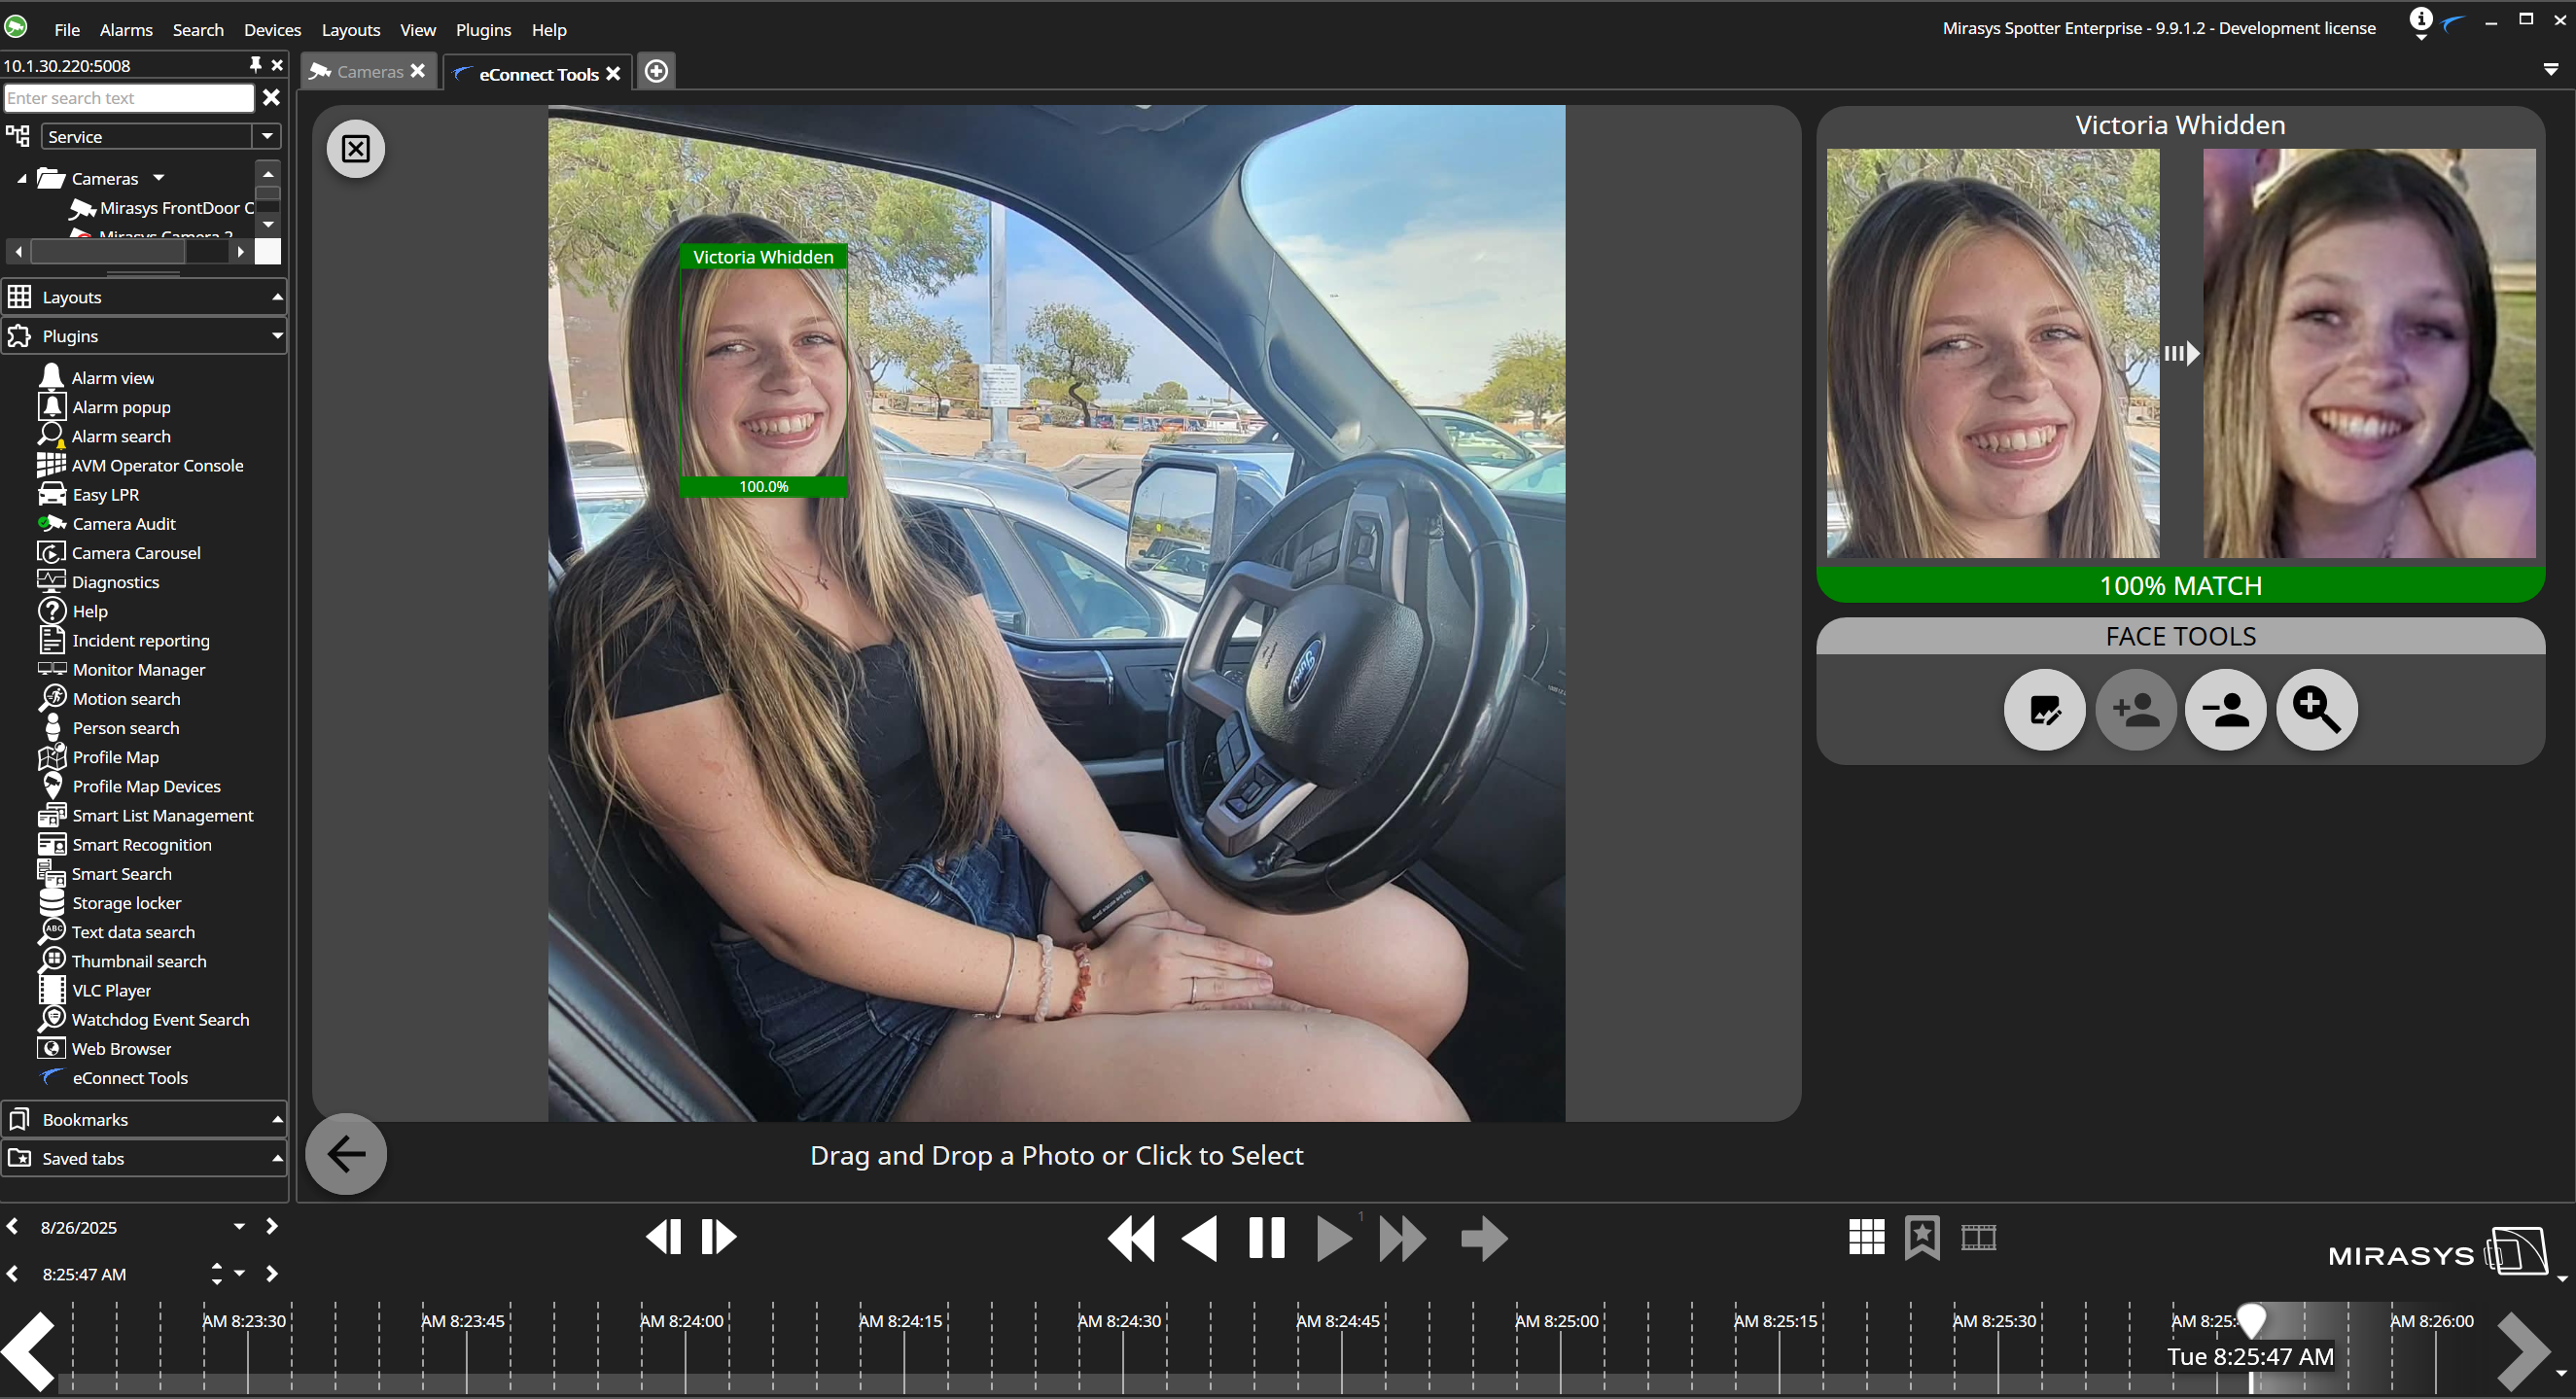The height and width of the screenshot is (1399, 2576).
Task: Launch the Easy LPR plugin
Action: (x=104, y=494)
